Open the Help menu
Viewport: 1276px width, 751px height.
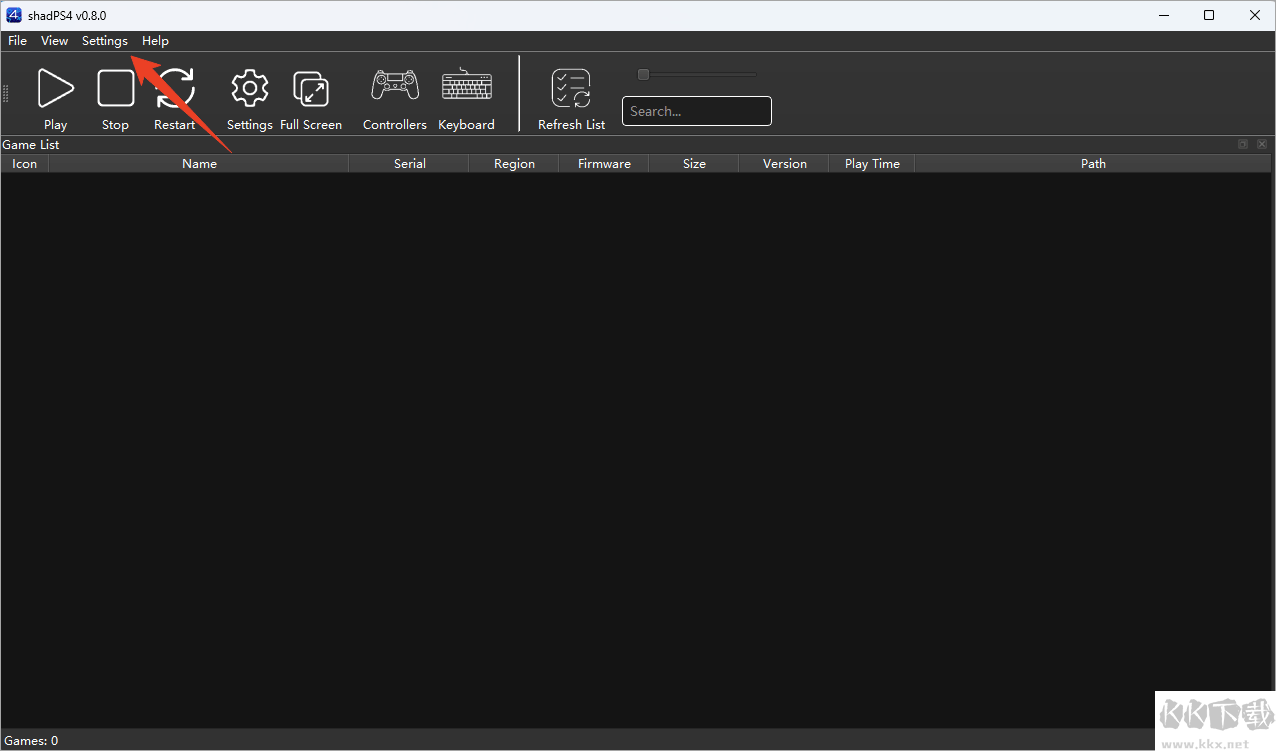tap(155, 41)
